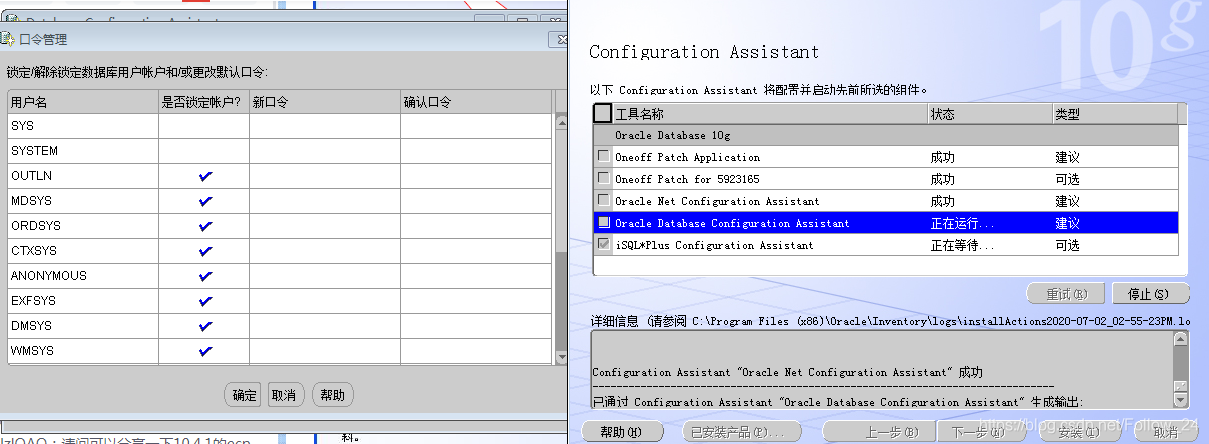Screen dimensions: 1209x444
Task: Select the ANONYMOUS user name
Action: coord(48,276)
